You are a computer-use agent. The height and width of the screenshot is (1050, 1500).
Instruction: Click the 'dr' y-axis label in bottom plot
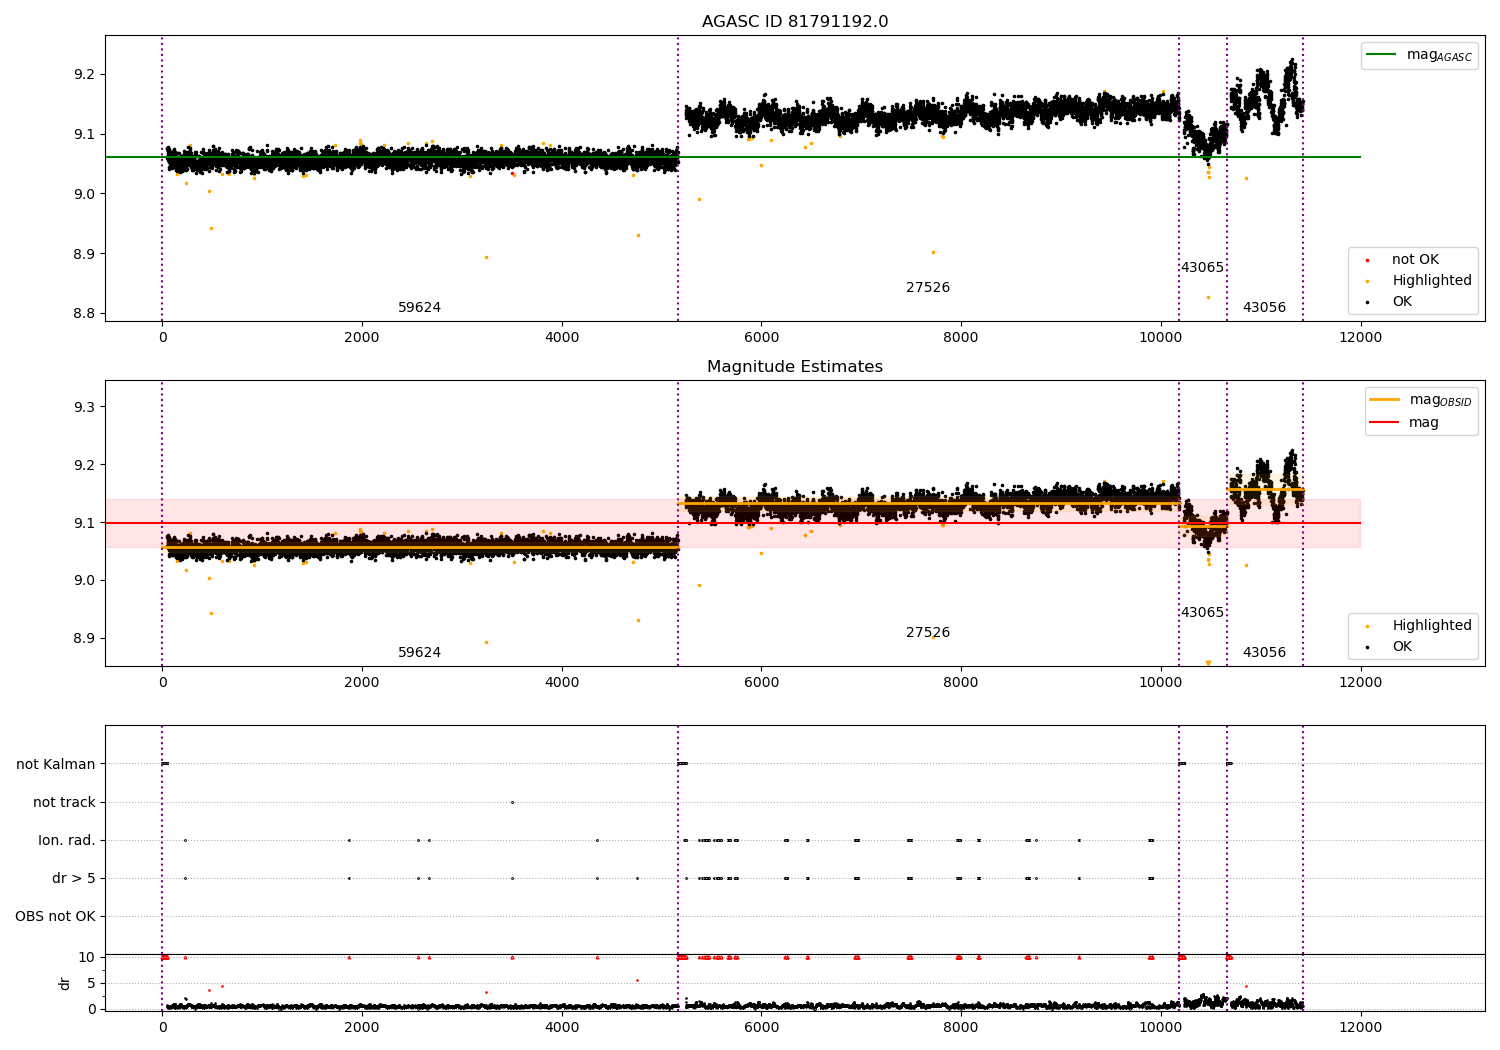click(x=65, y=983)
